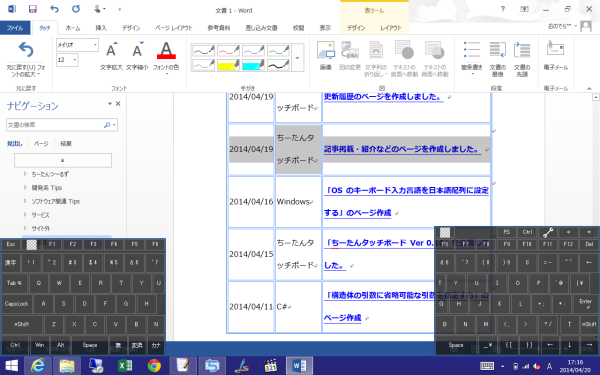Open the ページ tab in navigation pane

pos(41,143)
